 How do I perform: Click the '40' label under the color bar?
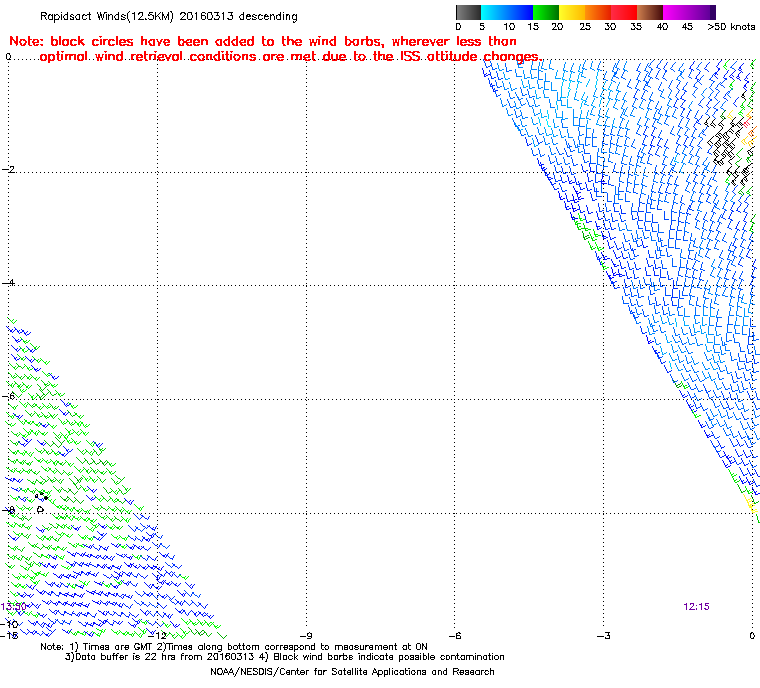(x=662, y=27)
